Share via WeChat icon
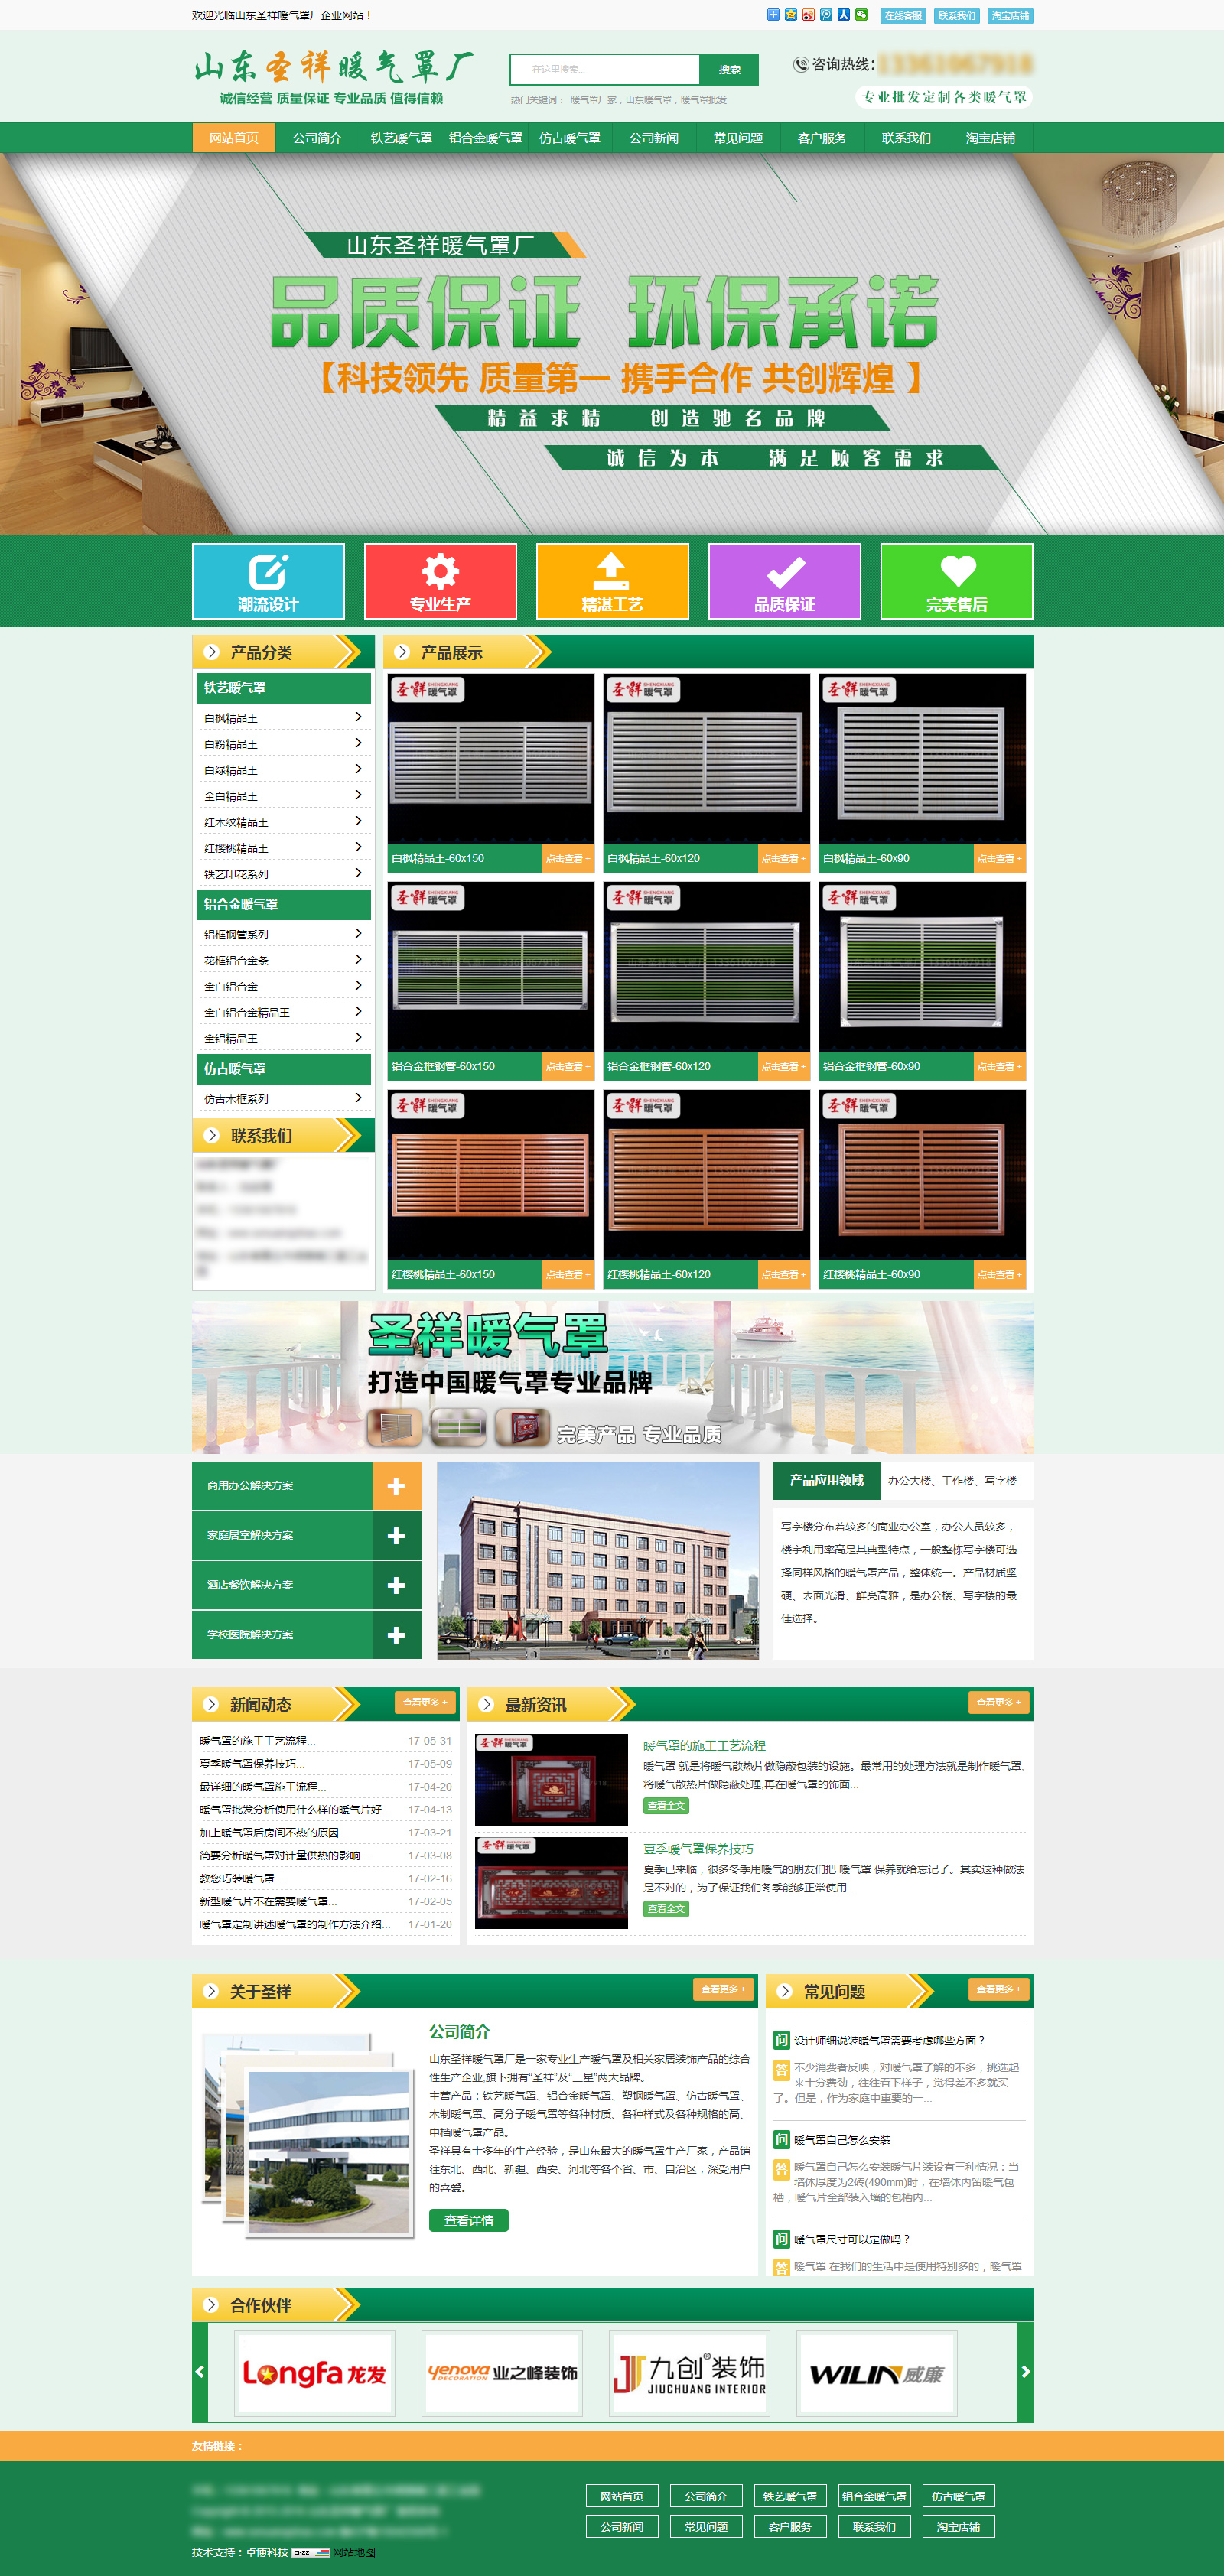The height and width of the screenshot is (2576, 1224). [x=861, y=15]
